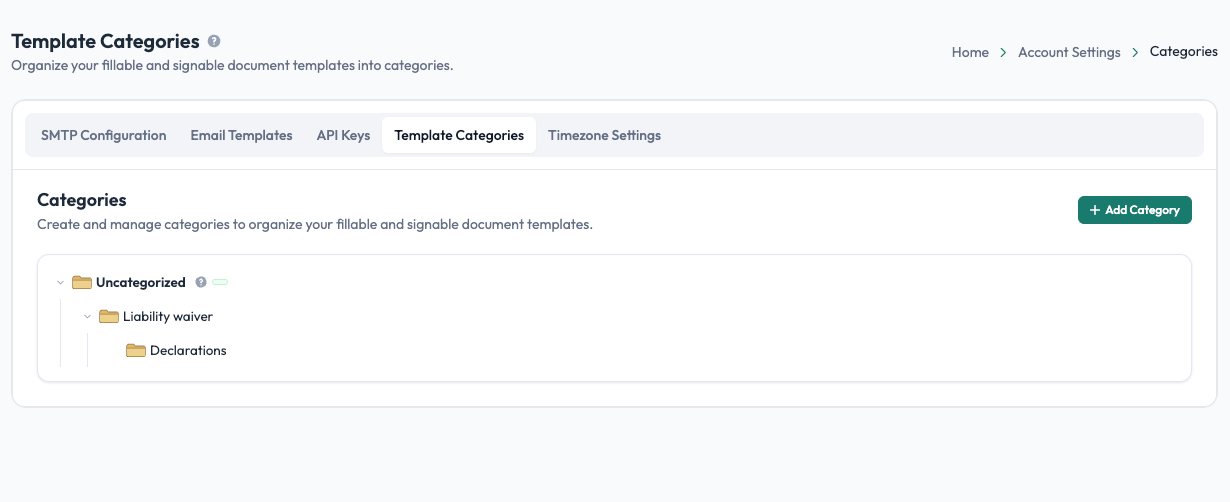The image size is (1230, 502).
Task: Select the Liability waiver category label
Action: click(168, 317)
